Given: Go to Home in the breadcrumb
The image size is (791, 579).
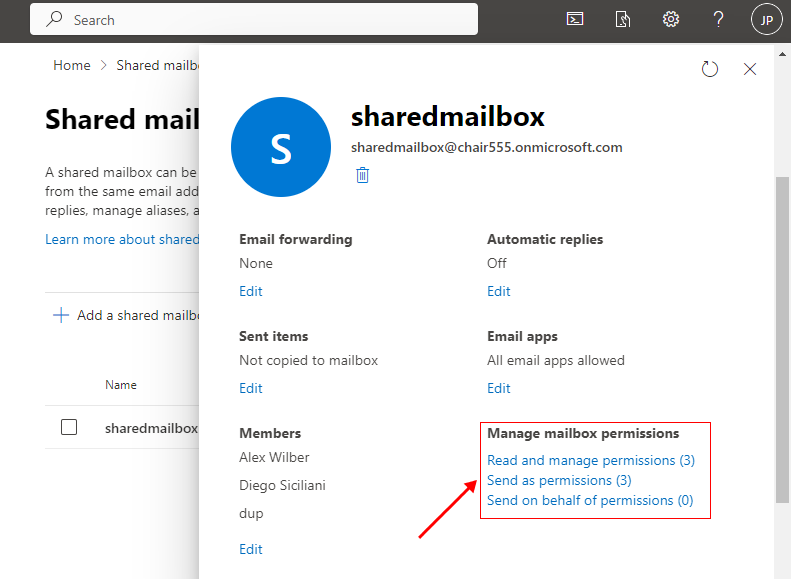Looking at the screenshot, I should pyautogui.click(x=72, y=65).
